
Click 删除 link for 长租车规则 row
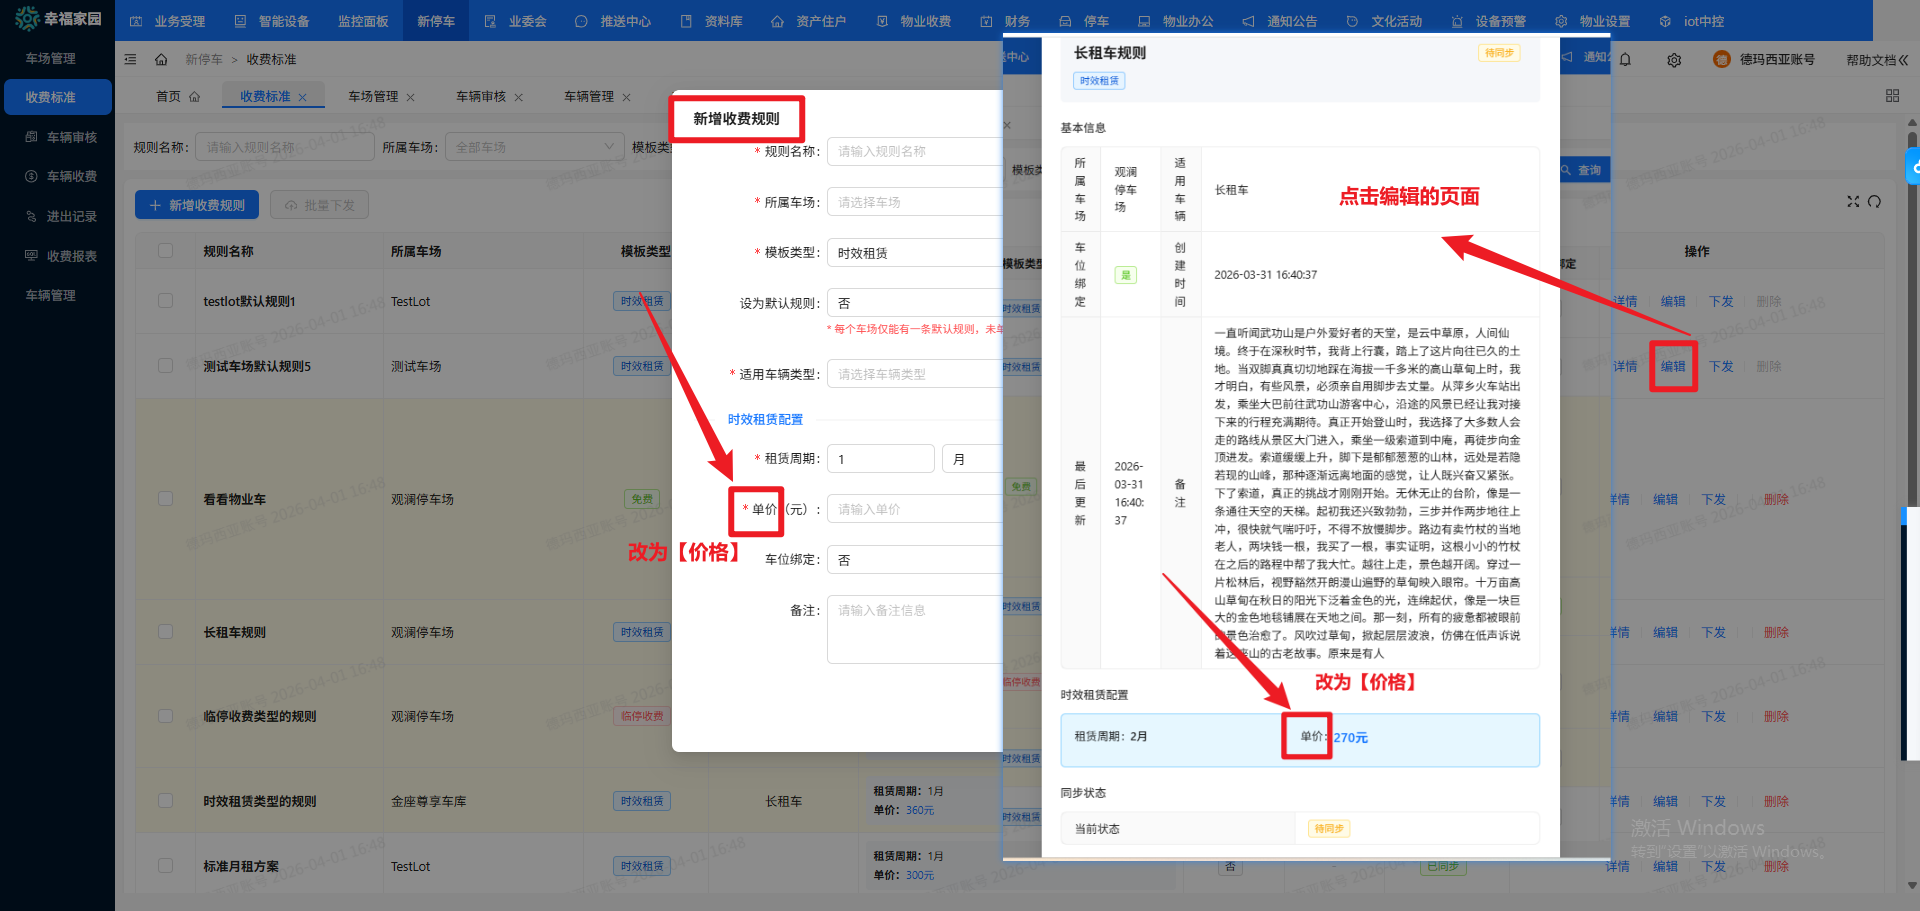[1775, 632]
